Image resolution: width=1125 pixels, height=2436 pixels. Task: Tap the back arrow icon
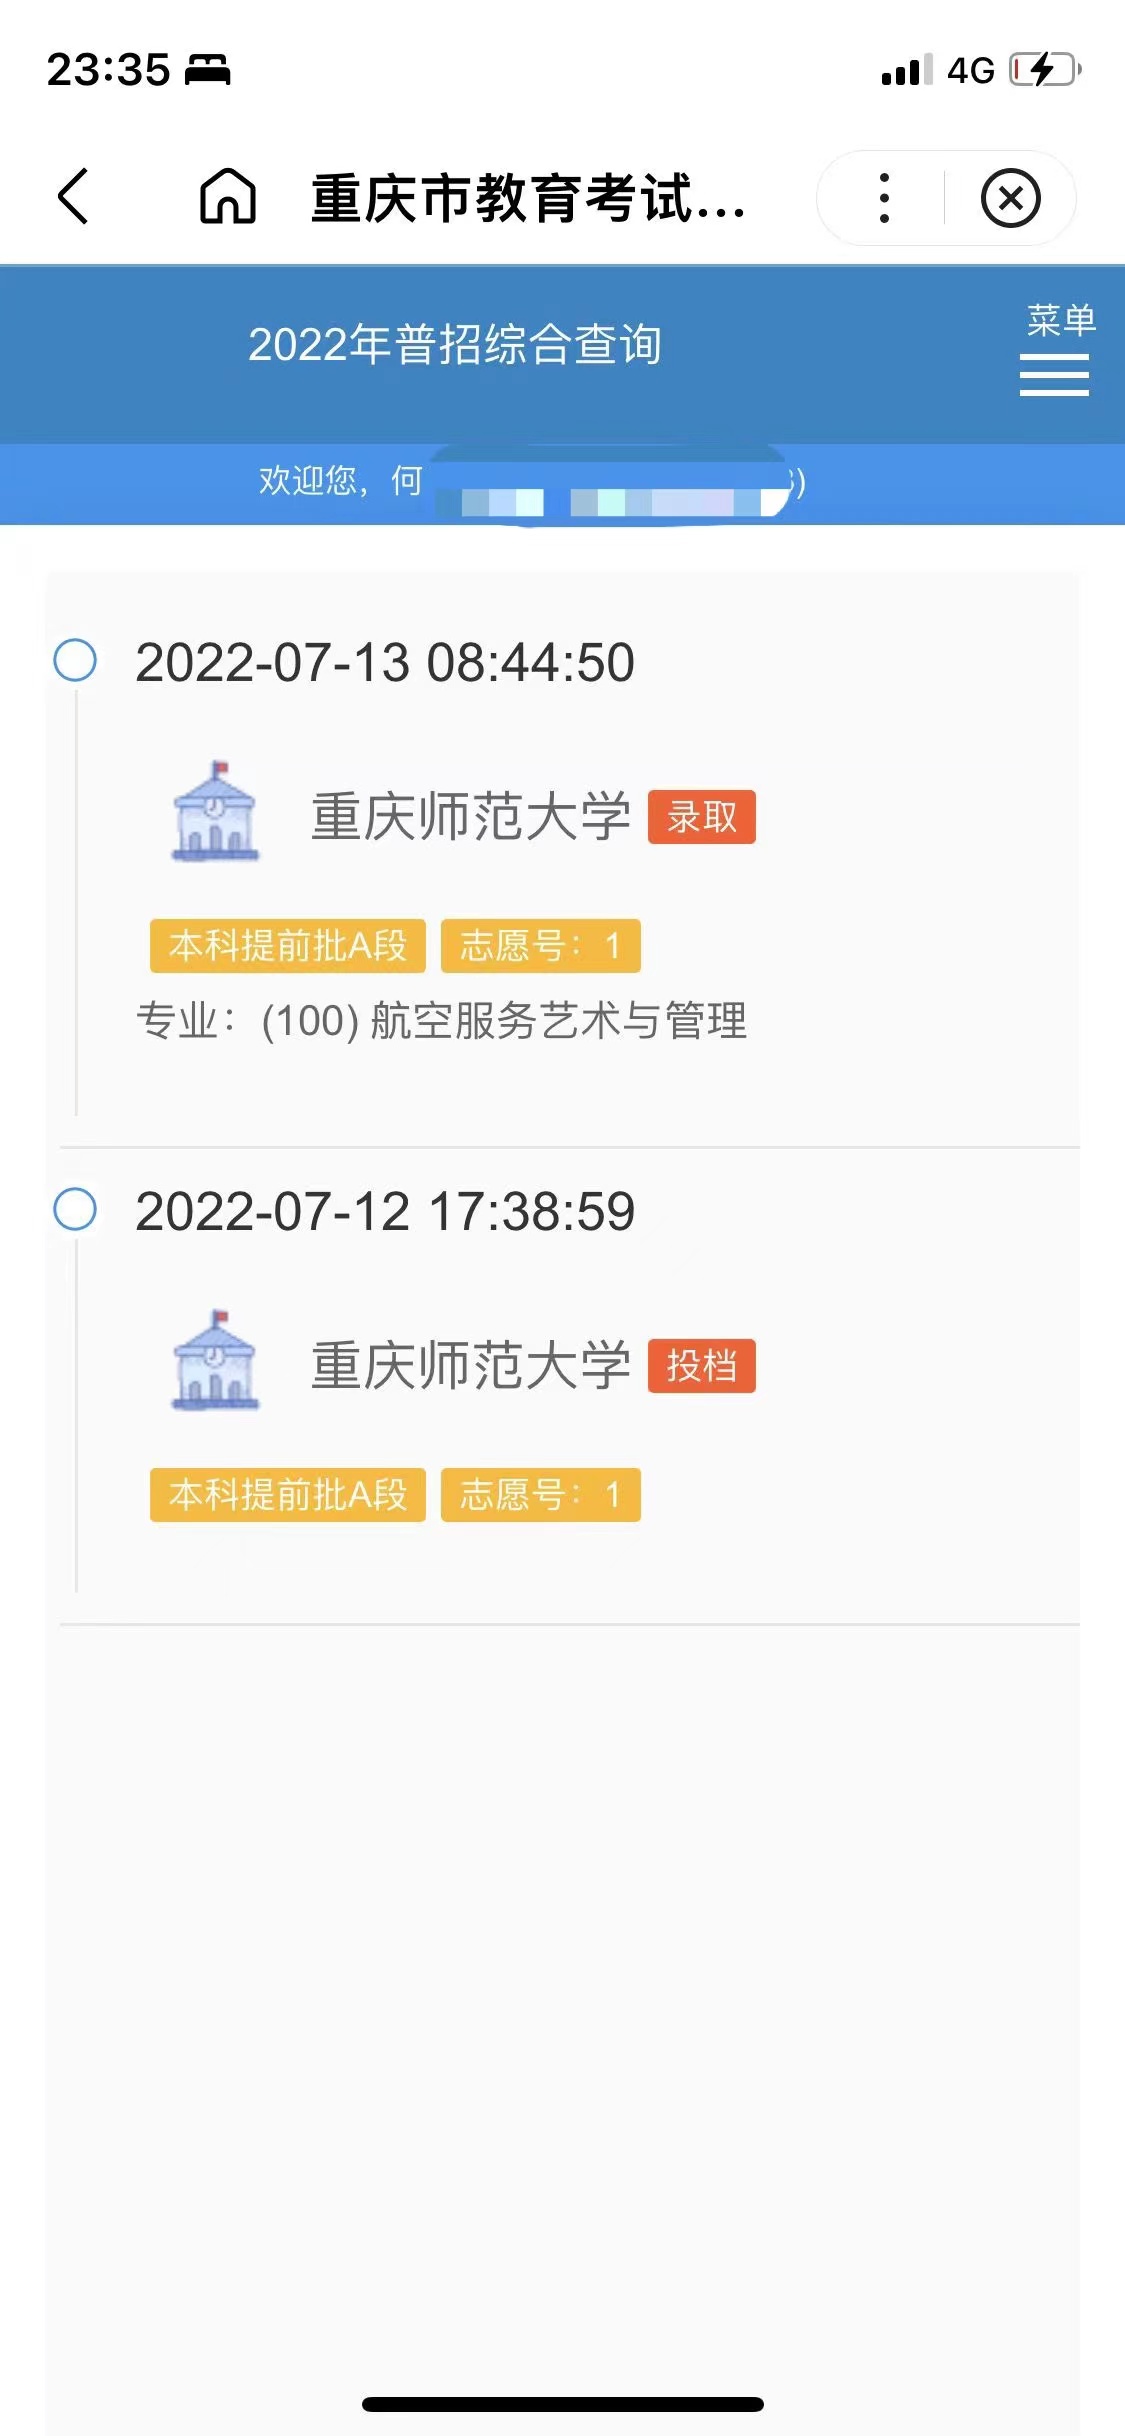[x=74, y=196]
